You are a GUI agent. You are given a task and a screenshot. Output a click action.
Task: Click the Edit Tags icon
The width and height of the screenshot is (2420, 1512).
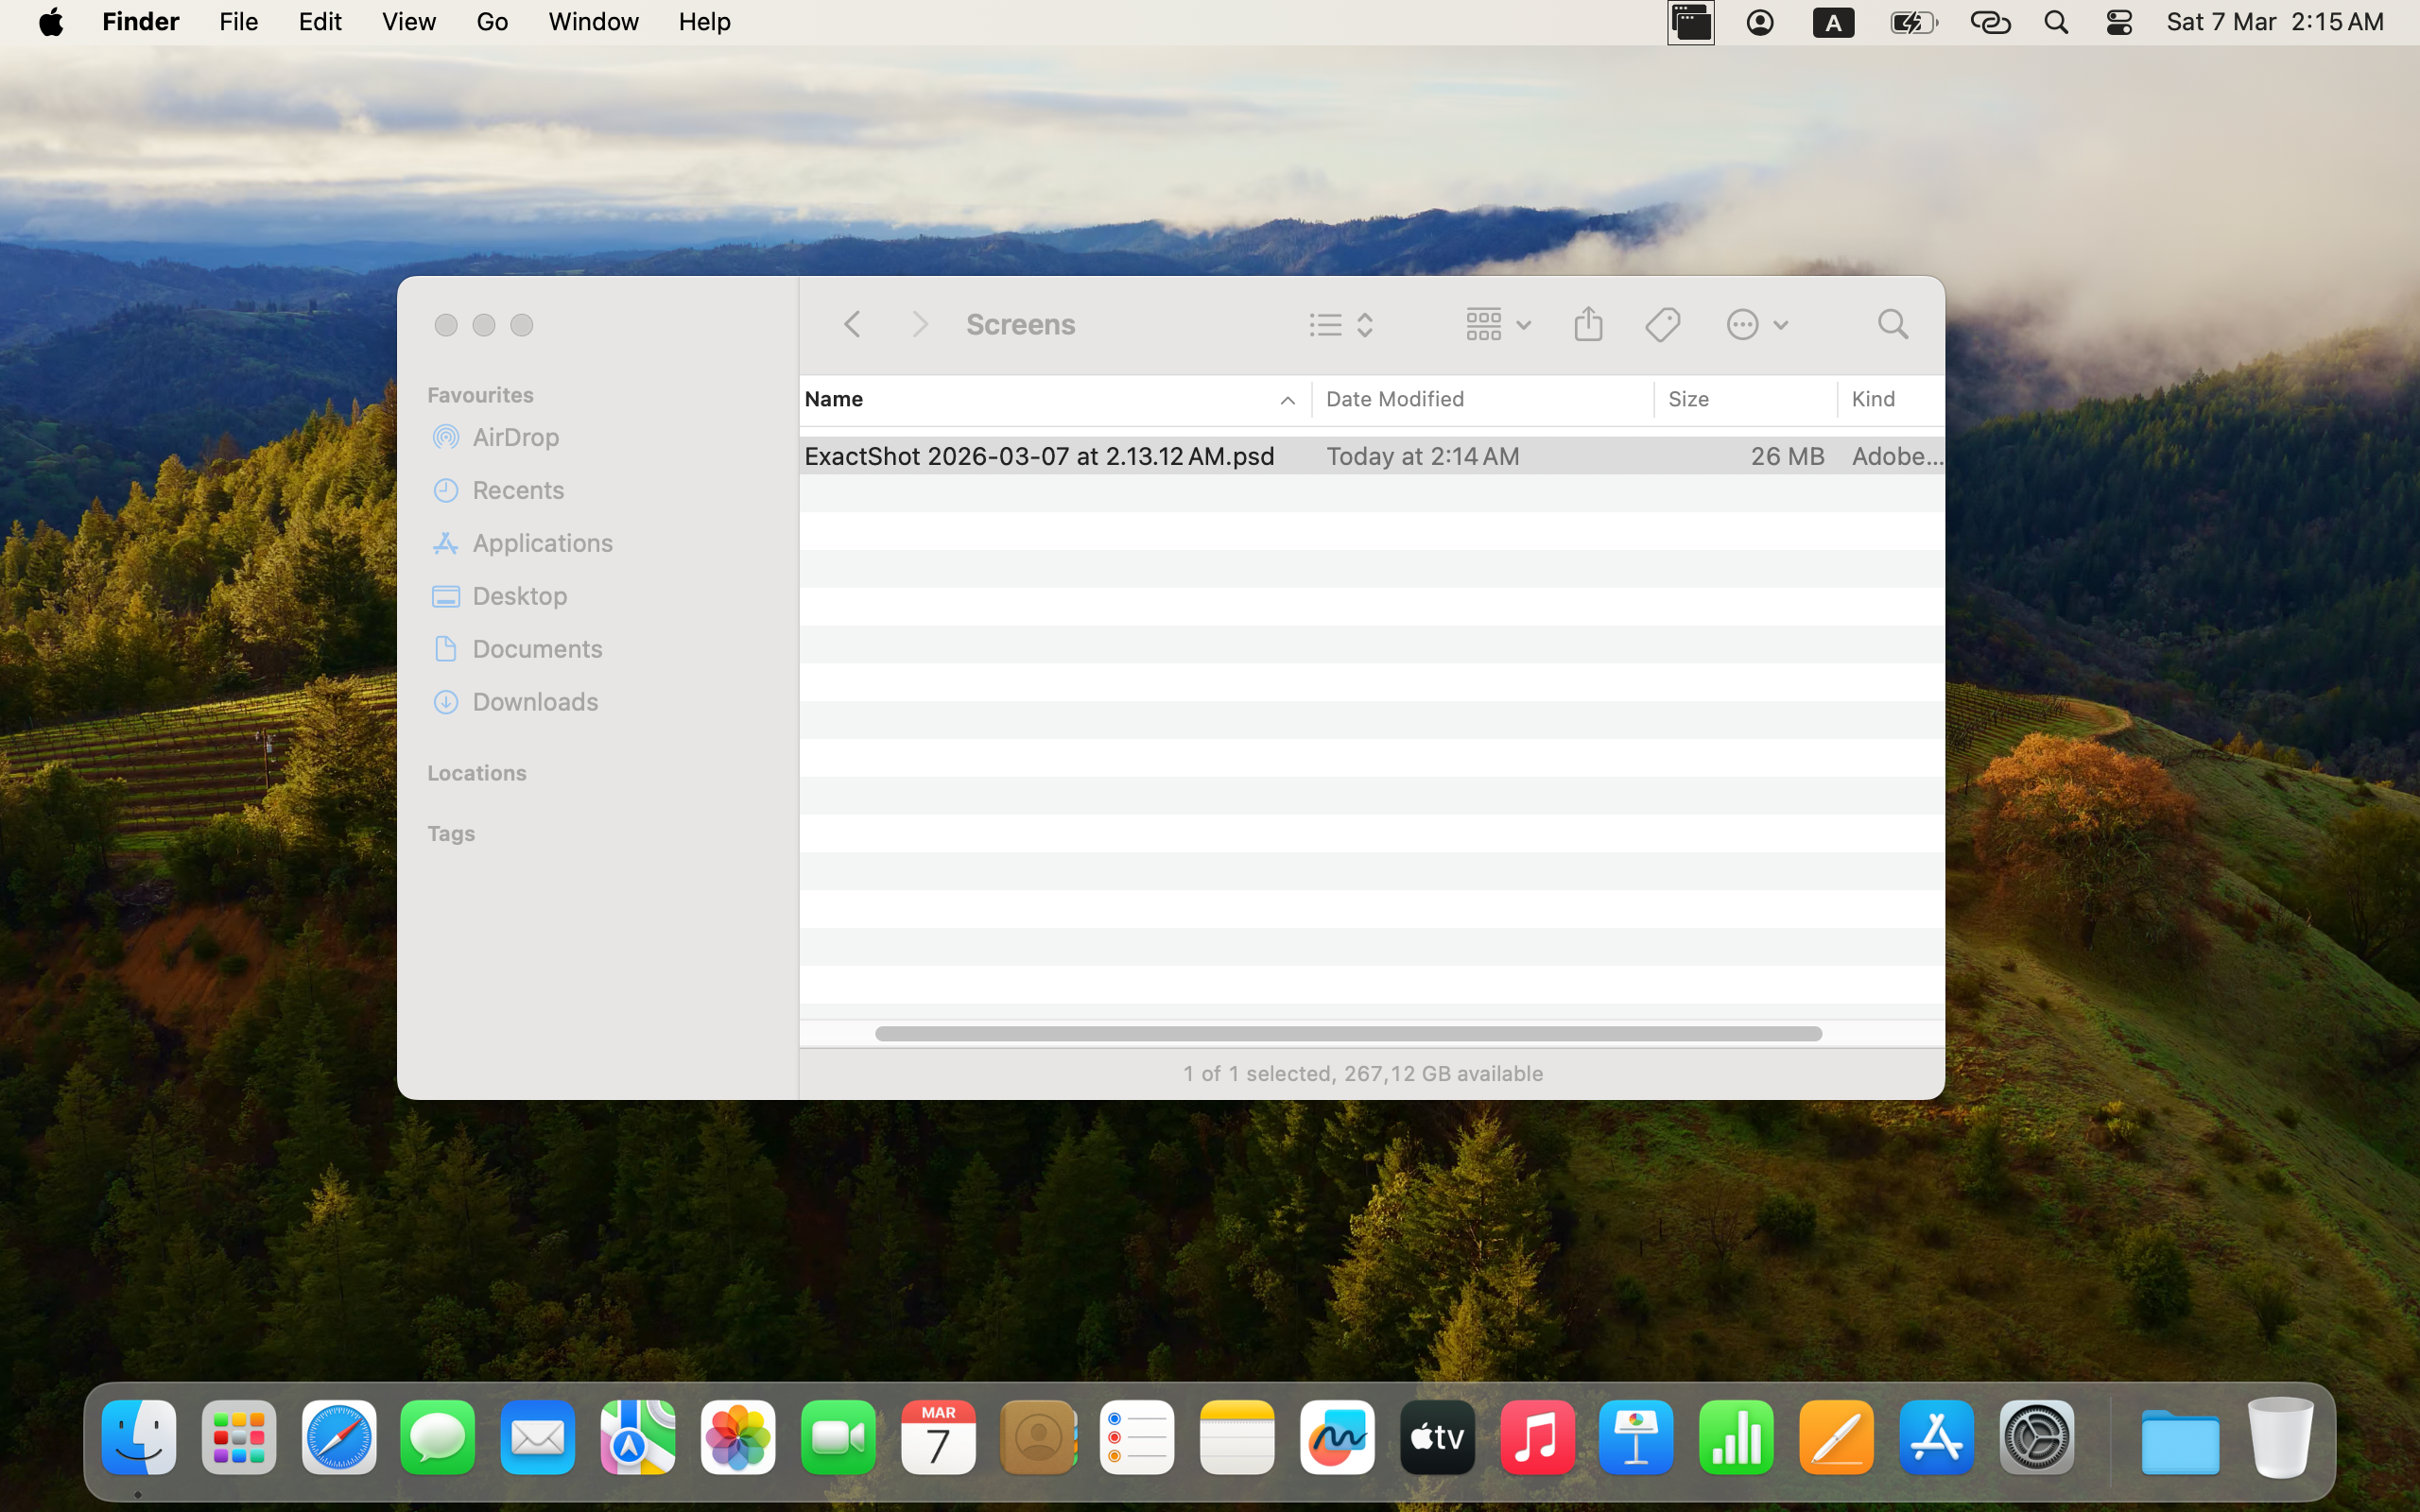click(1663, 324)
